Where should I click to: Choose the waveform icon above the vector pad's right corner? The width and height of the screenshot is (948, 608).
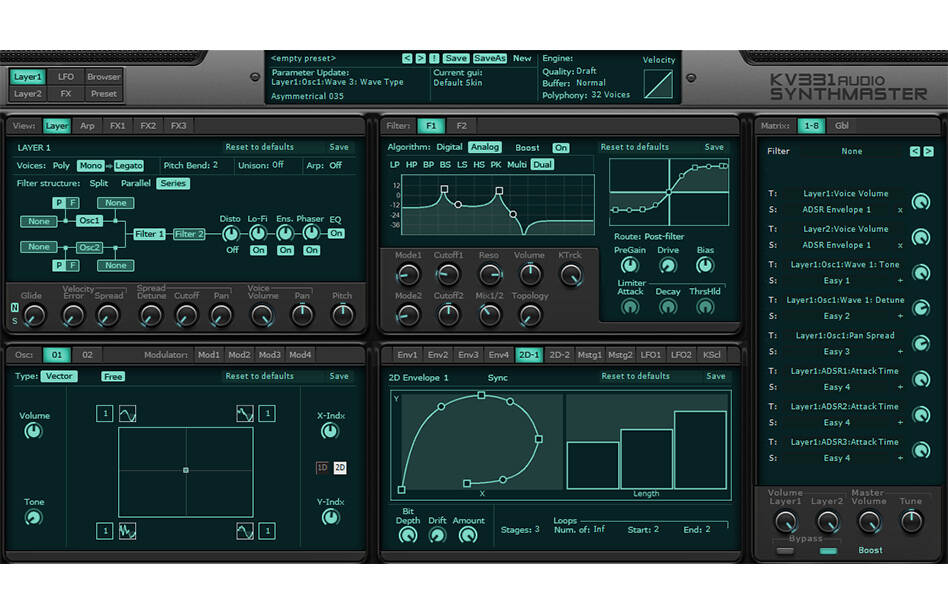click(245, 413)
